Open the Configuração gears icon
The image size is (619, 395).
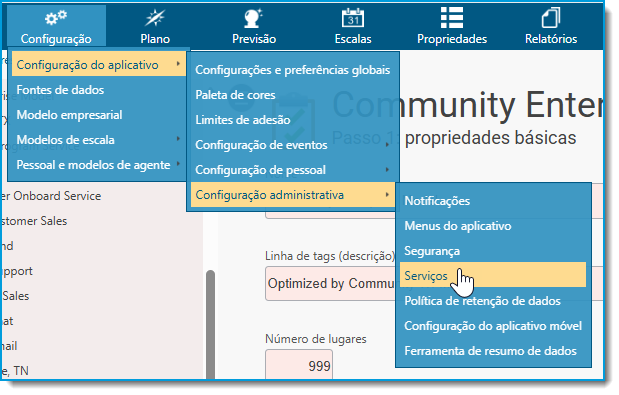pos(56,18)
